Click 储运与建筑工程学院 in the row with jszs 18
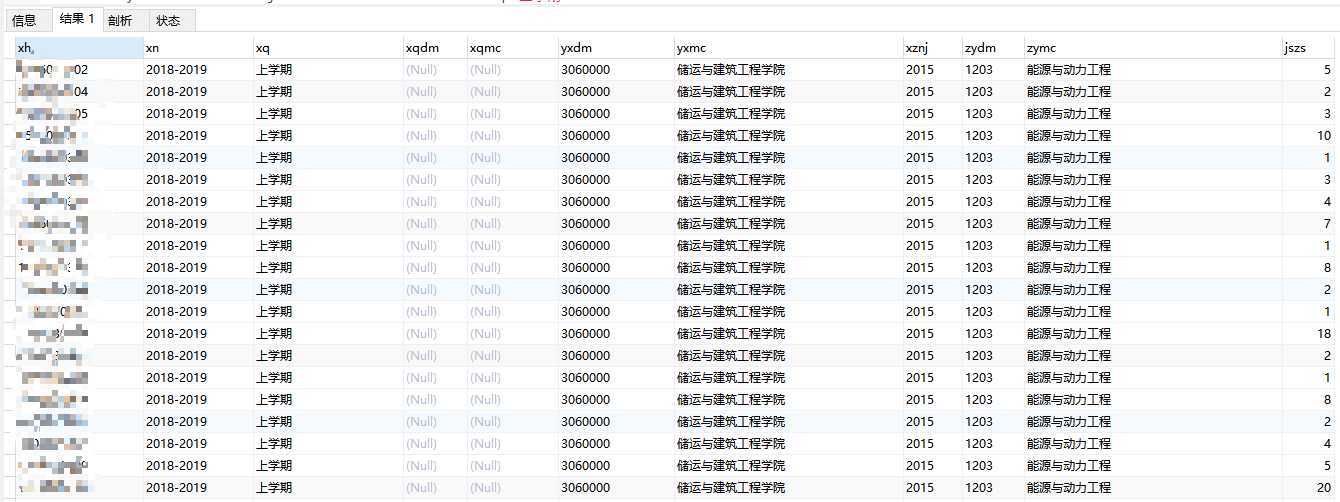The image size is (1340, 502). 731,334
